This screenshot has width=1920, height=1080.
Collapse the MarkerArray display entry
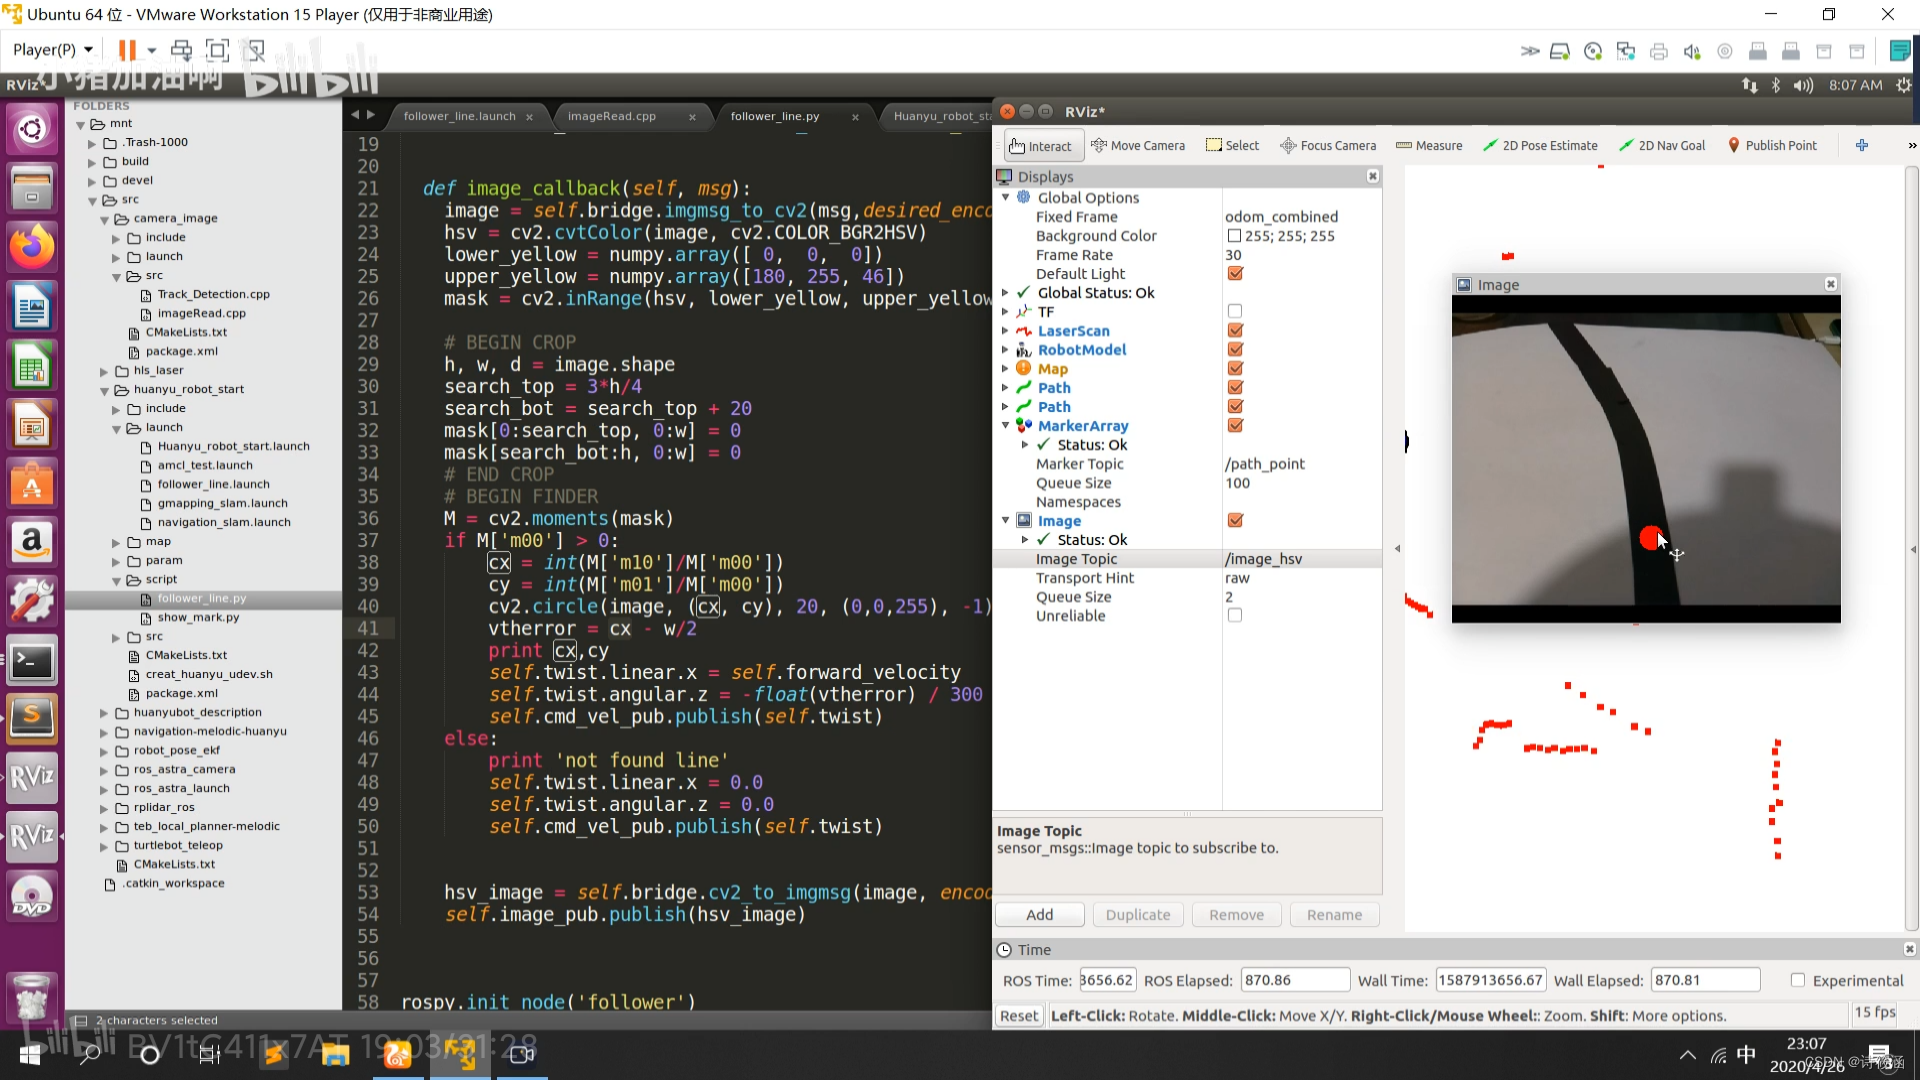1005,426
